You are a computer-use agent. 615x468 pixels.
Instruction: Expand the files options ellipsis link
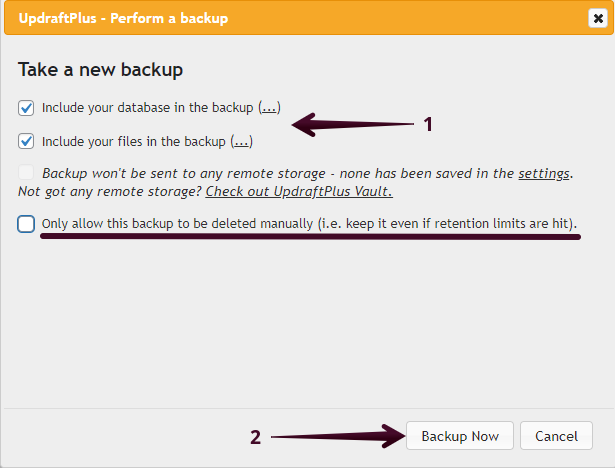pyautogui.click(x=242, y=141)
